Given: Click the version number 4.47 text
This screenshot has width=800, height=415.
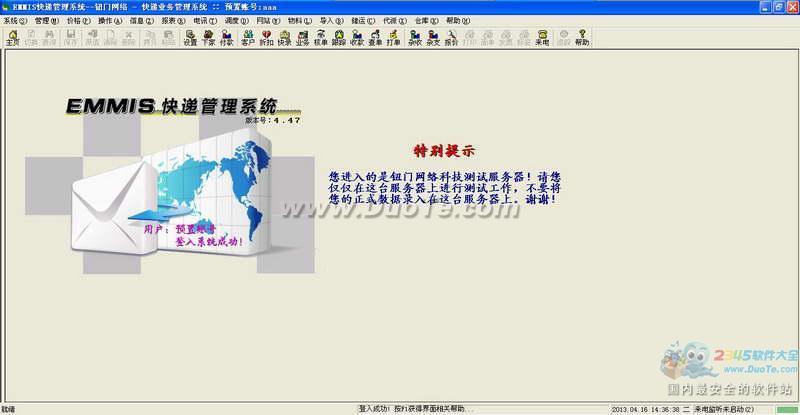Looking at the screenshot, I should pyautogui.click(x=287, y=120).
